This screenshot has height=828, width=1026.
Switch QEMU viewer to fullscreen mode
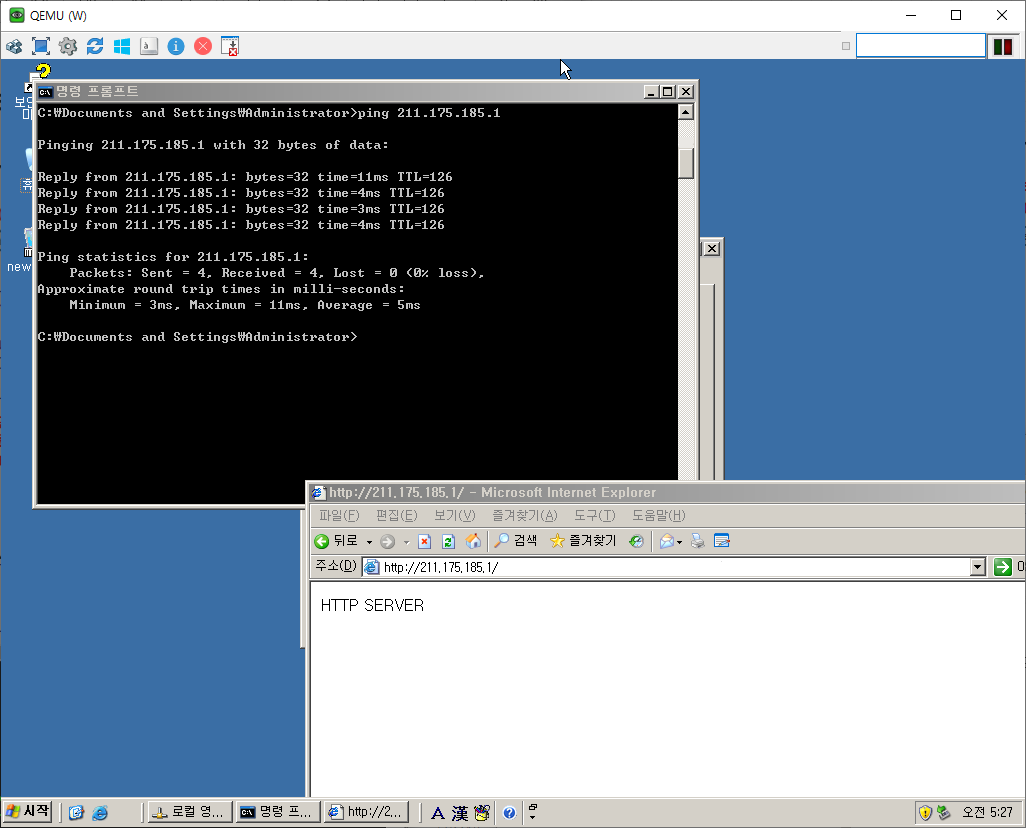(x=41, y=46)
